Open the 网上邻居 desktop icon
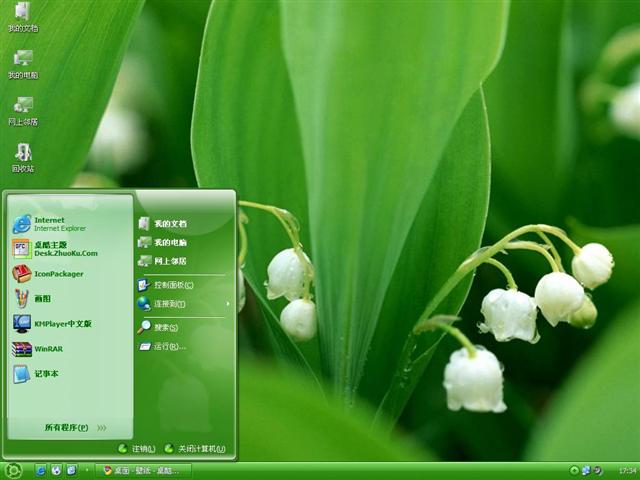Viewport: 640px width, 480px height. pos(23,111)
